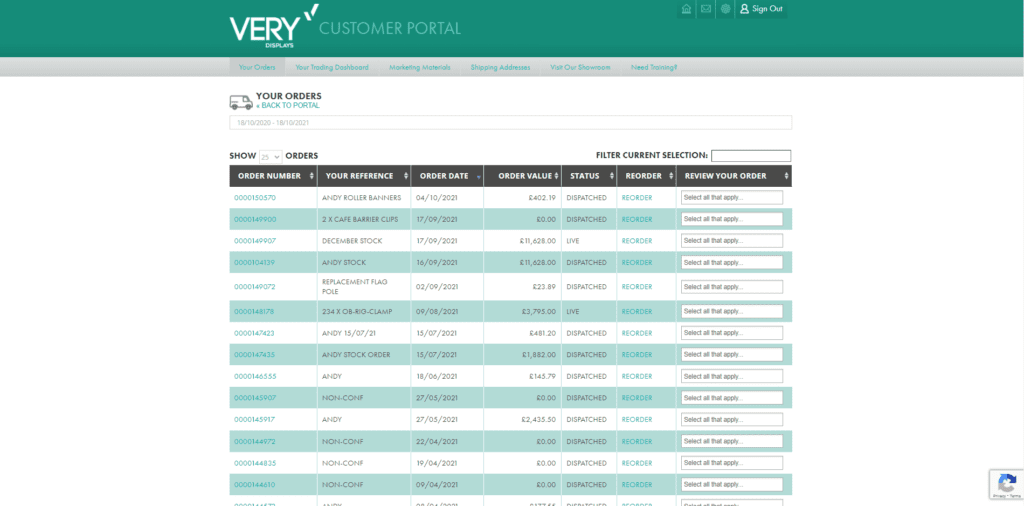The width and height of the screenshot is (1024, 506).
Task: Open the Need Training? tab
Action: pyautogui.click(x=654, y=67)
